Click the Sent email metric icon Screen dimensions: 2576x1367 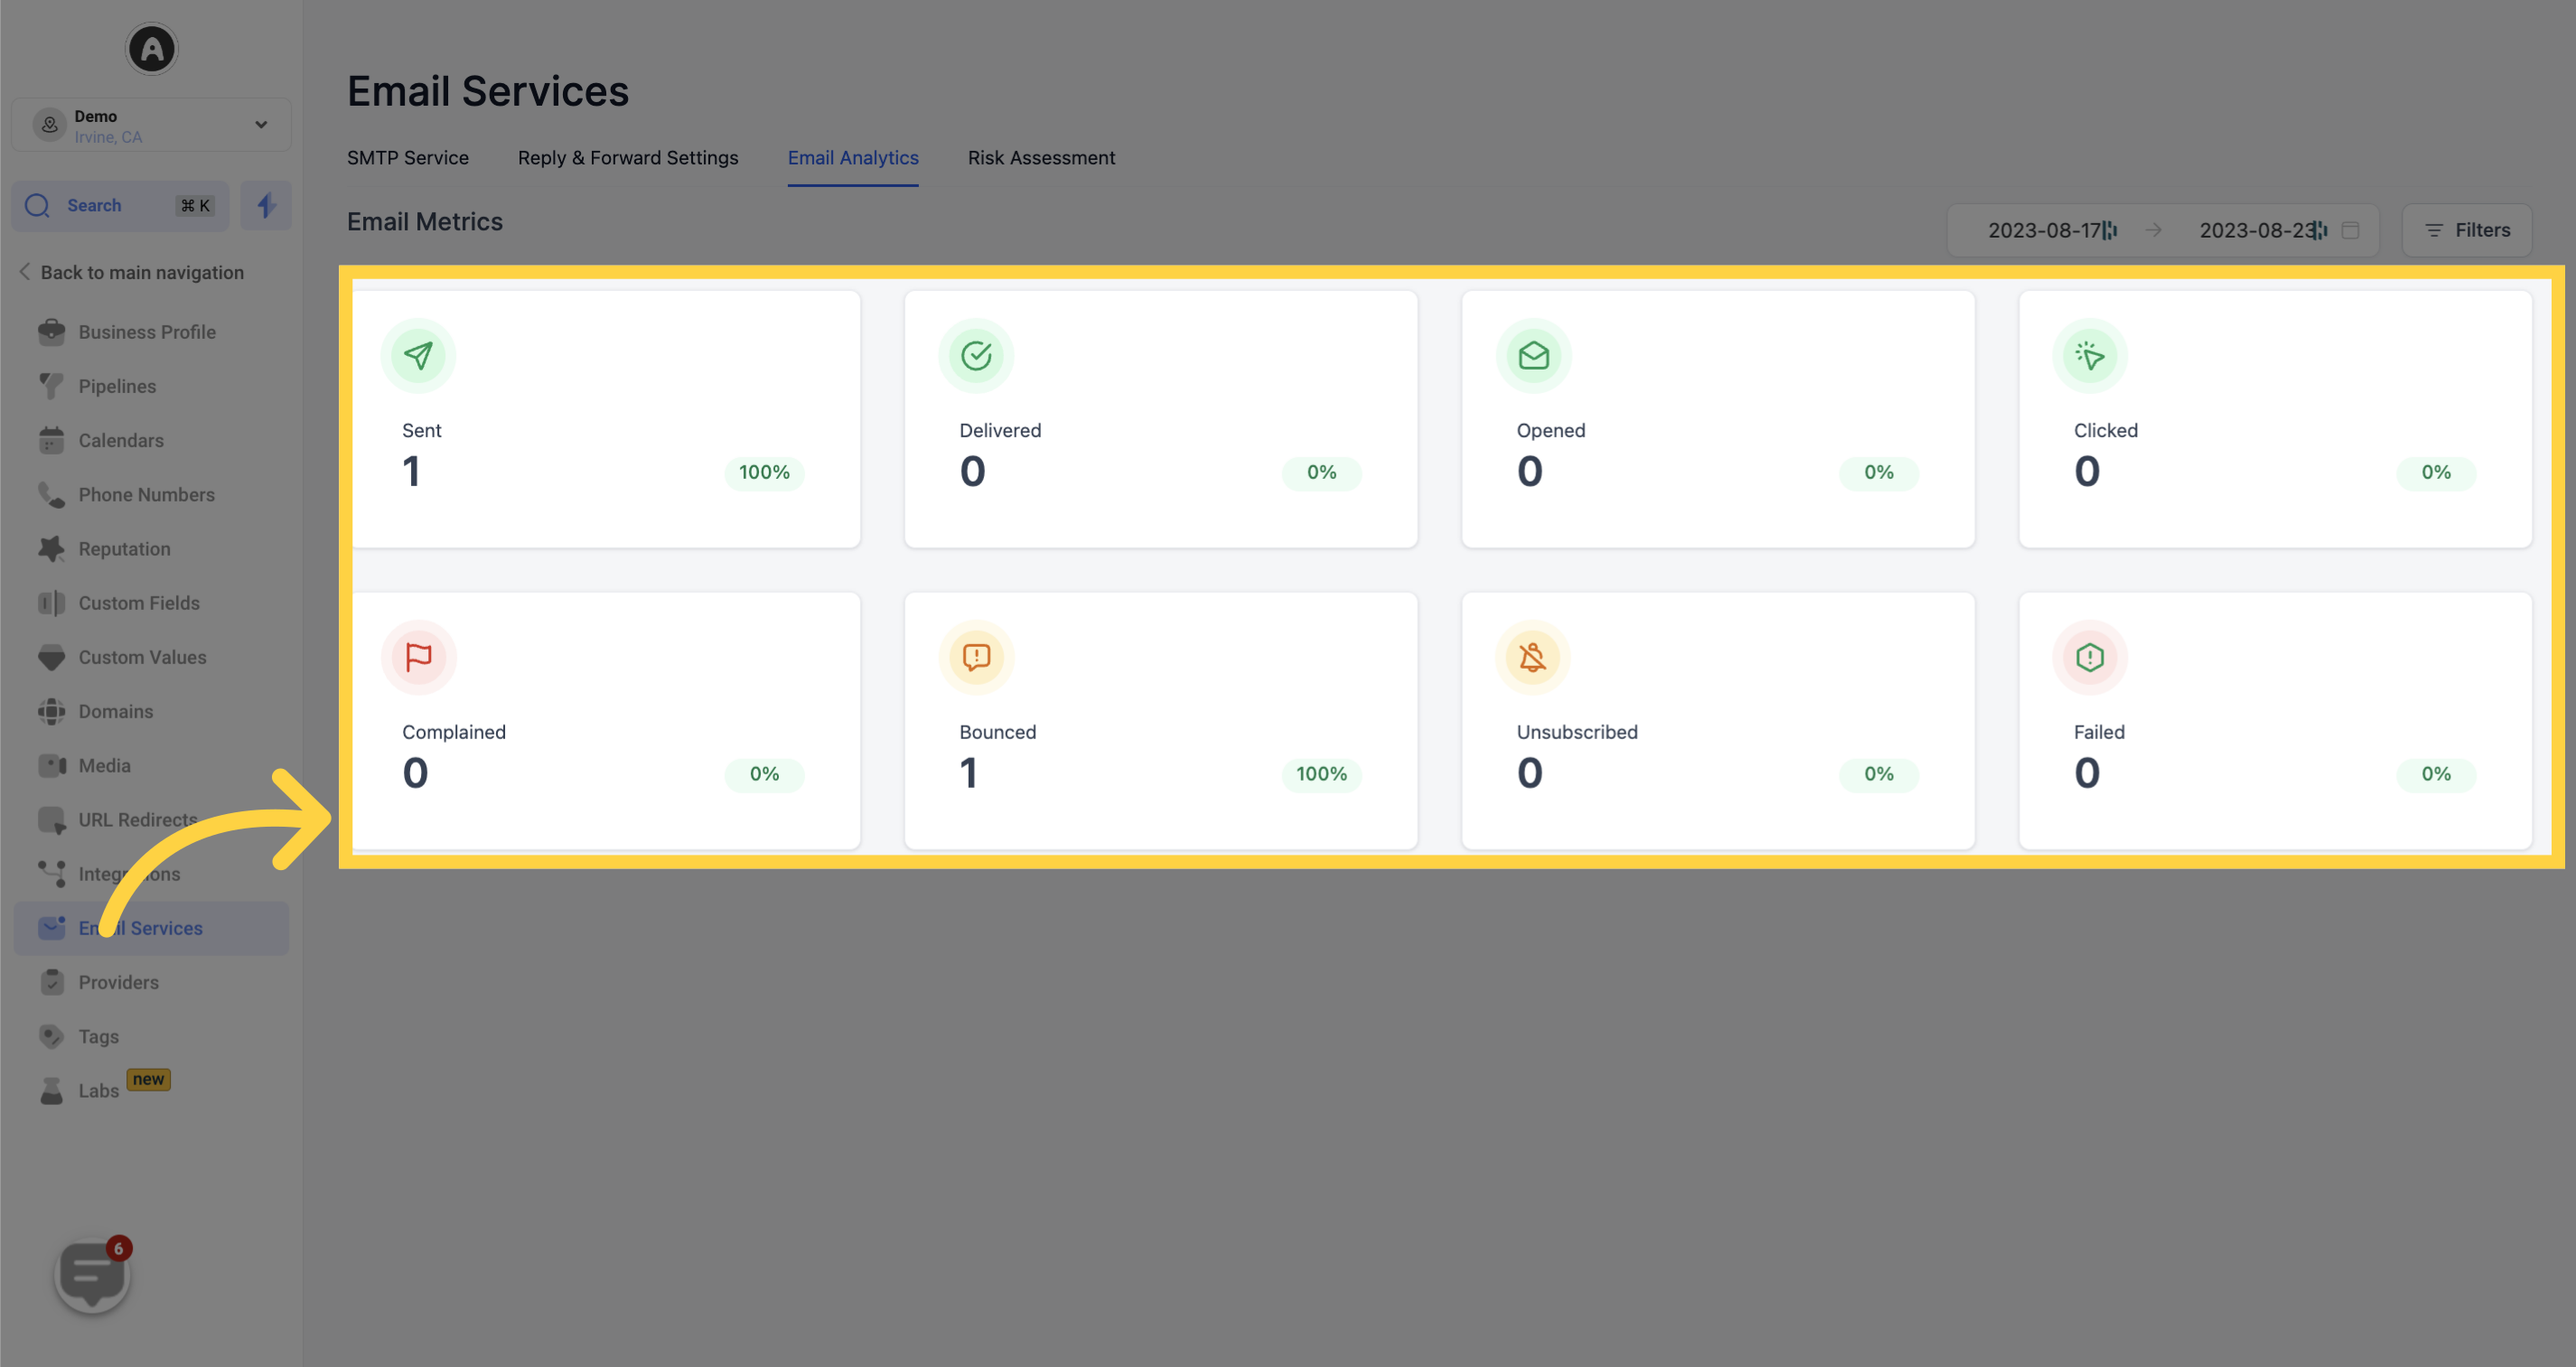tap(419, 353)
